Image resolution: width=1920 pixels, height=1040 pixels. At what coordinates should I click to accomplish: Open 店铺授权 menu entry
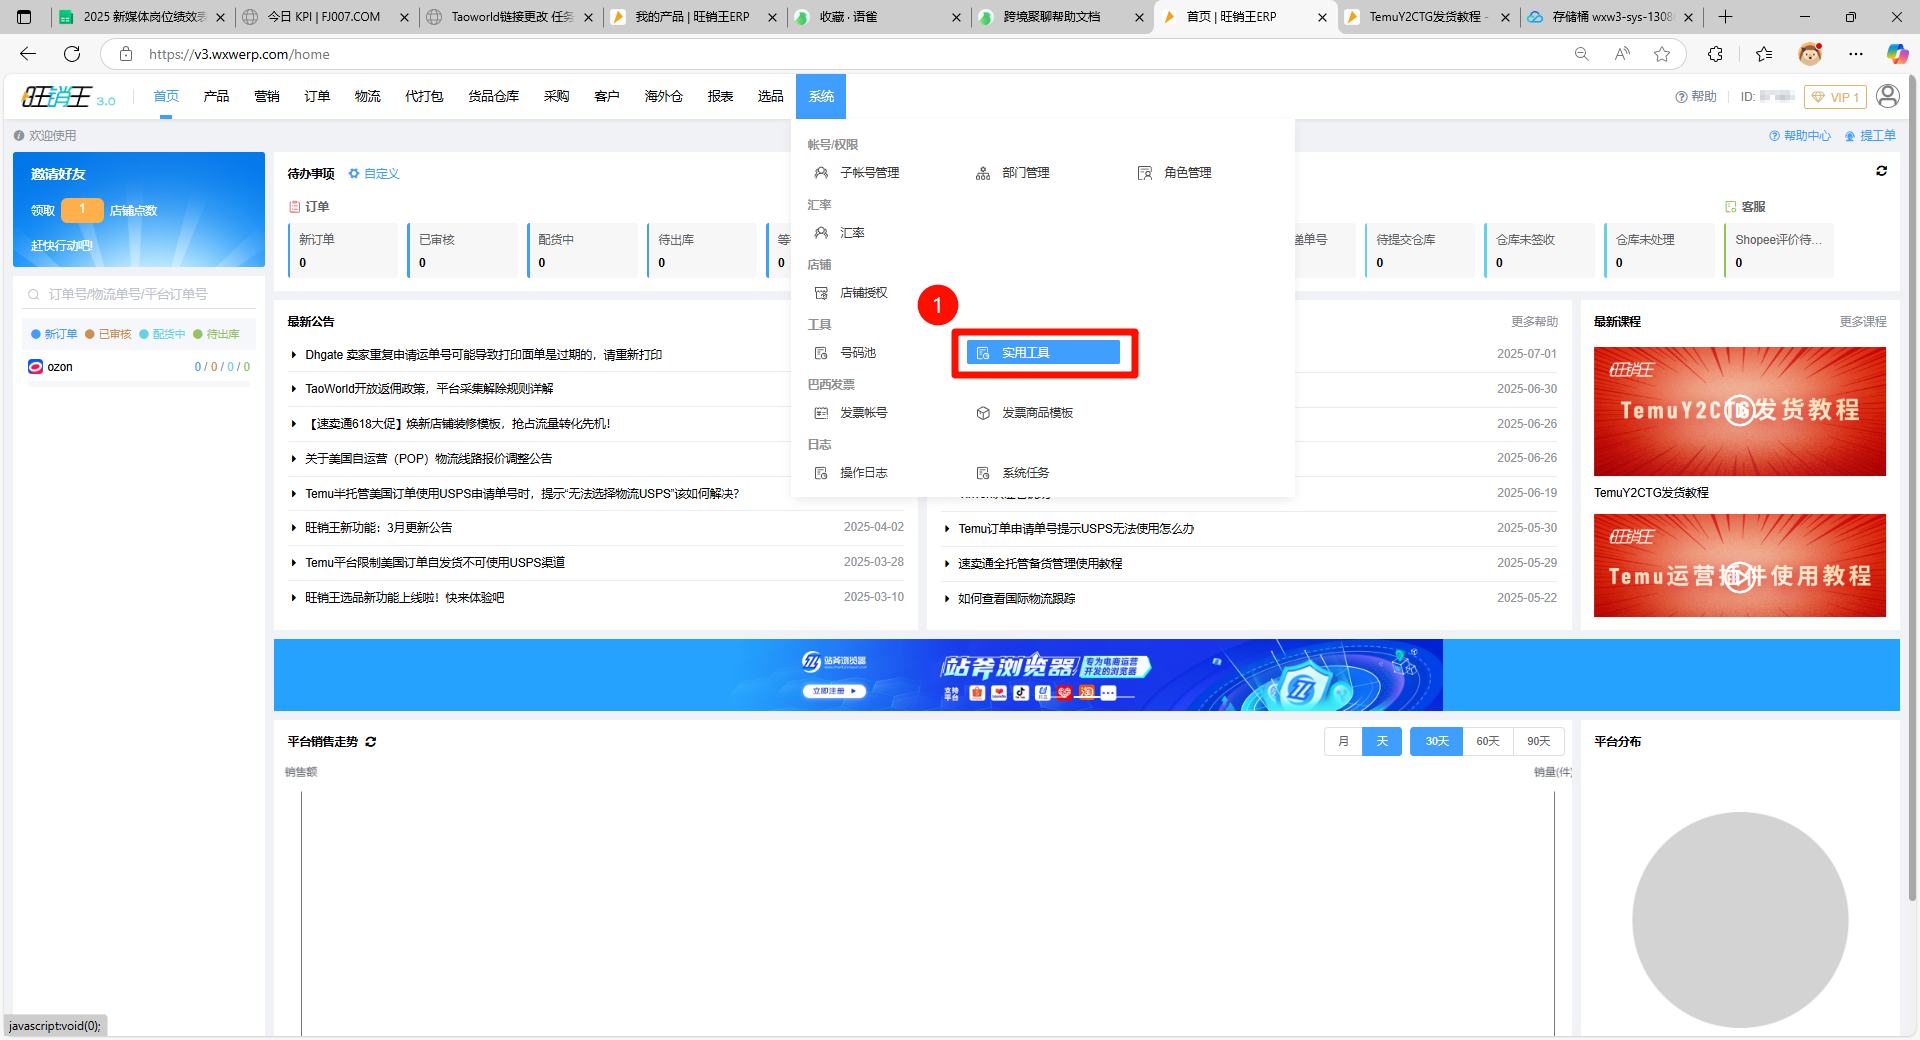coord(851,293)
